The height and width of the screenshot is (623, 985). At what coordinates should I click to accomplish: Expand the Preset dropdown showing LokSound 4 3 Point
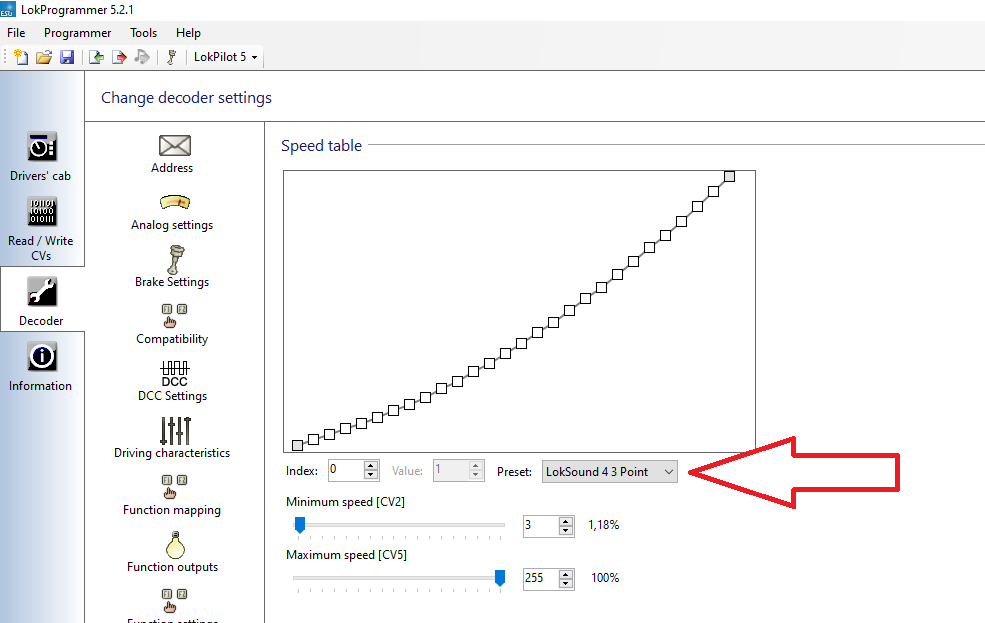609,471
